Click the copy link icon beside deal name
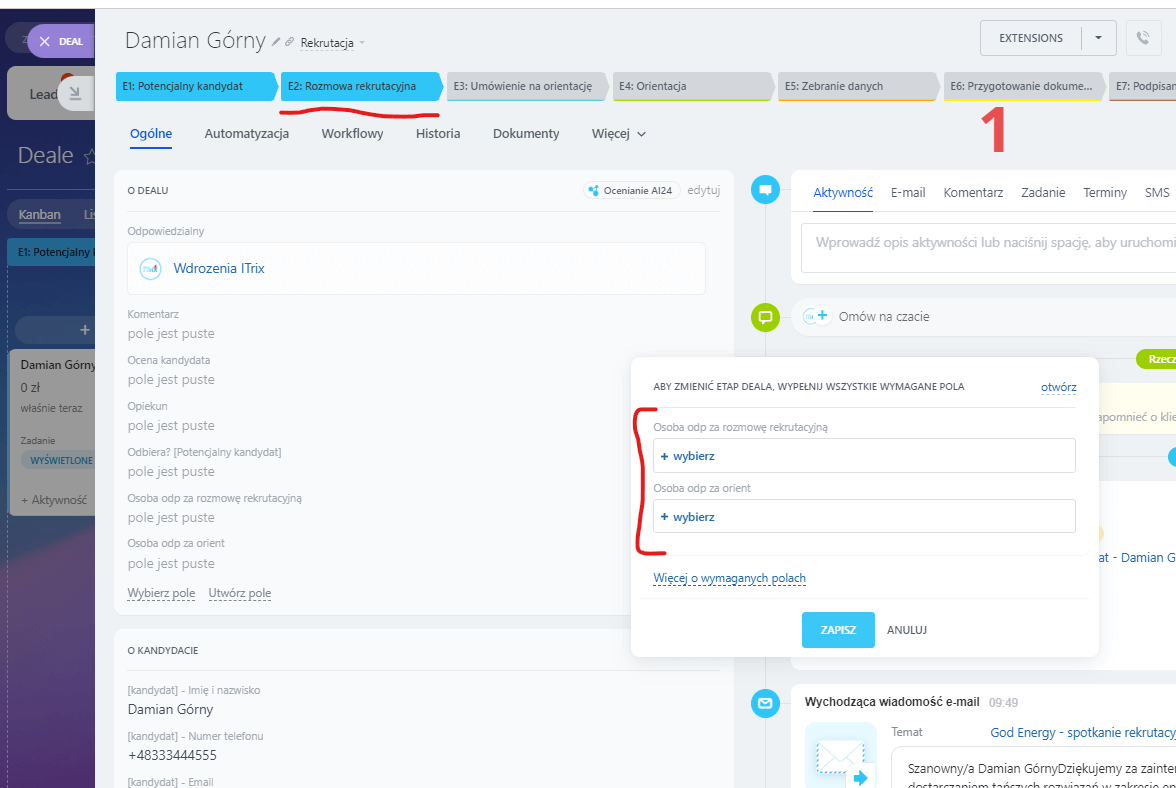Viewport: 1176px width, 788px height. (x=290, y=43)
